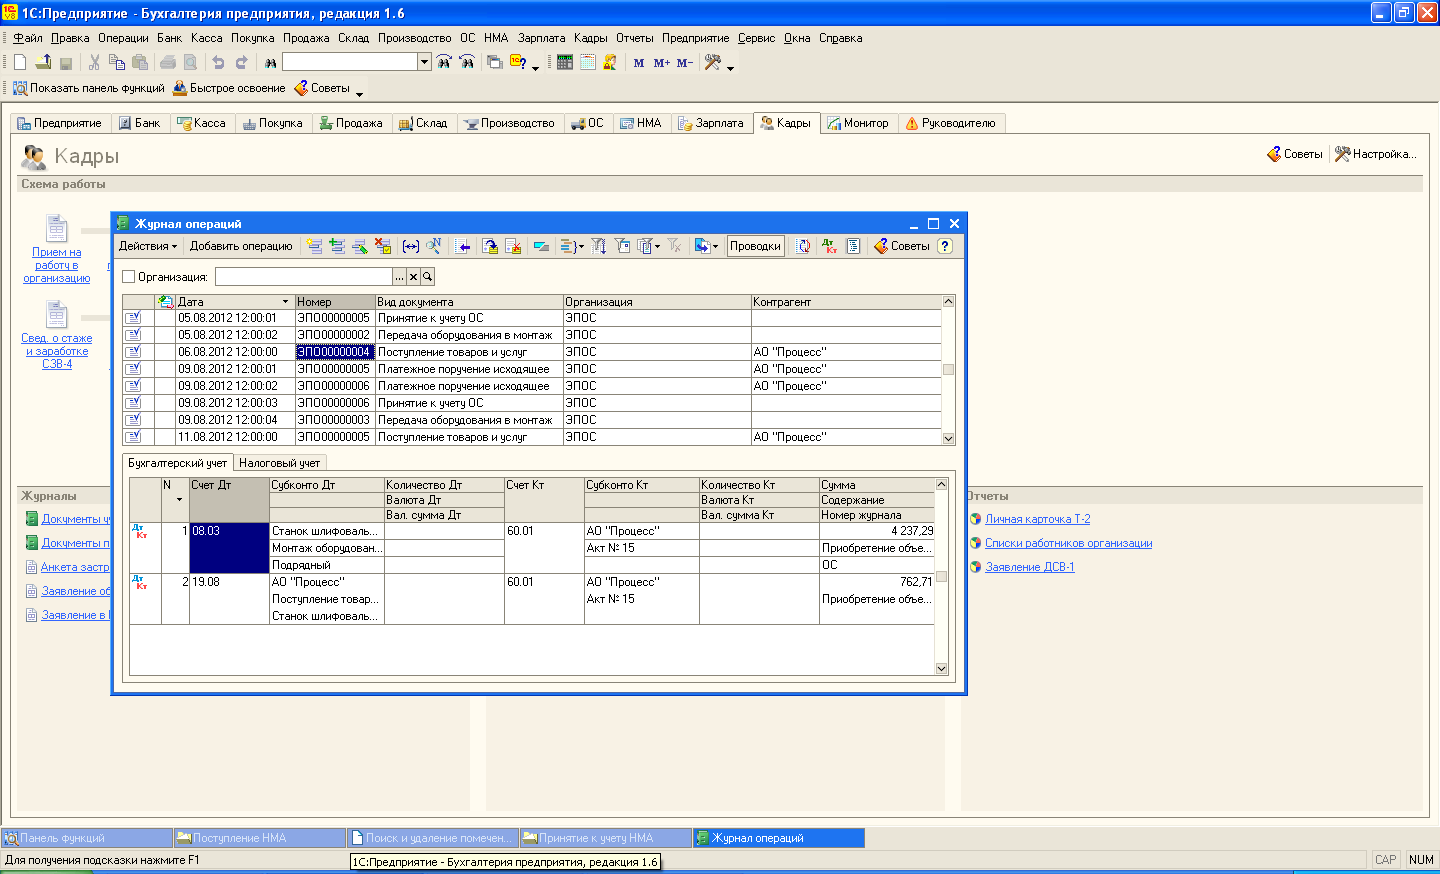Open the Операции menu
Viewport: 1440px width, 874px height.
click(123, 38)
